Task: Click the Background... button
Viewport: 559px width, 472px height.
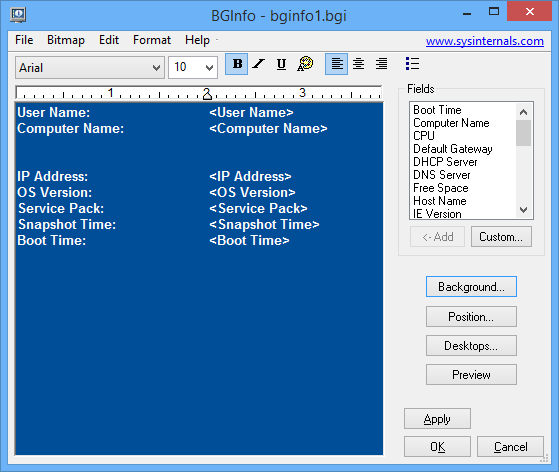Action: click(x=471, y=287)
